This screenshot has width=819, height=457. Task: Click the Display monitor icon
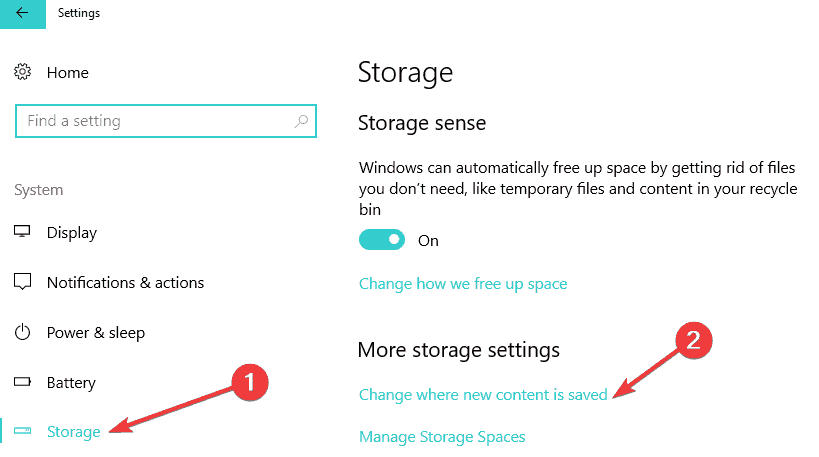pos(23,233)
